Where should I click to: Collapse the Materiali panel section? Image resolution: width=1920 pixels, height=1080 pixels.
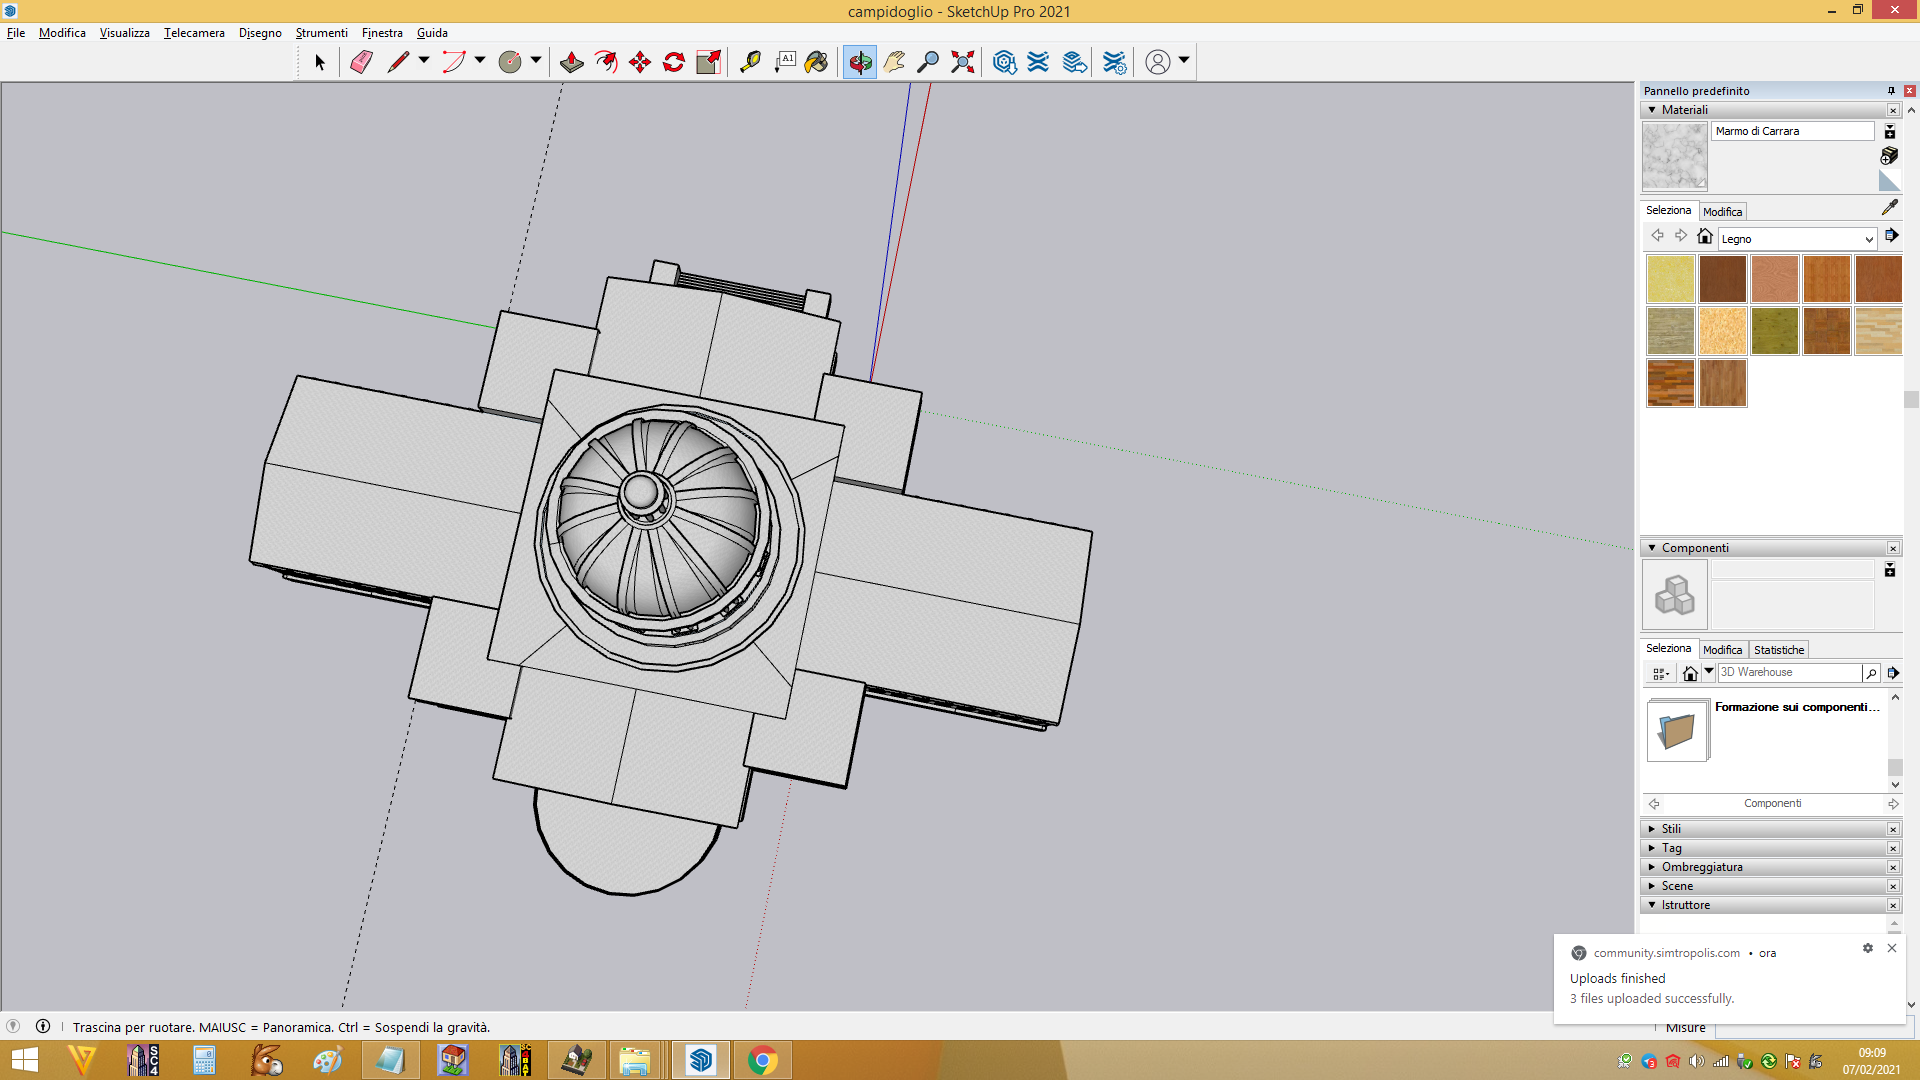point(1652,110)
